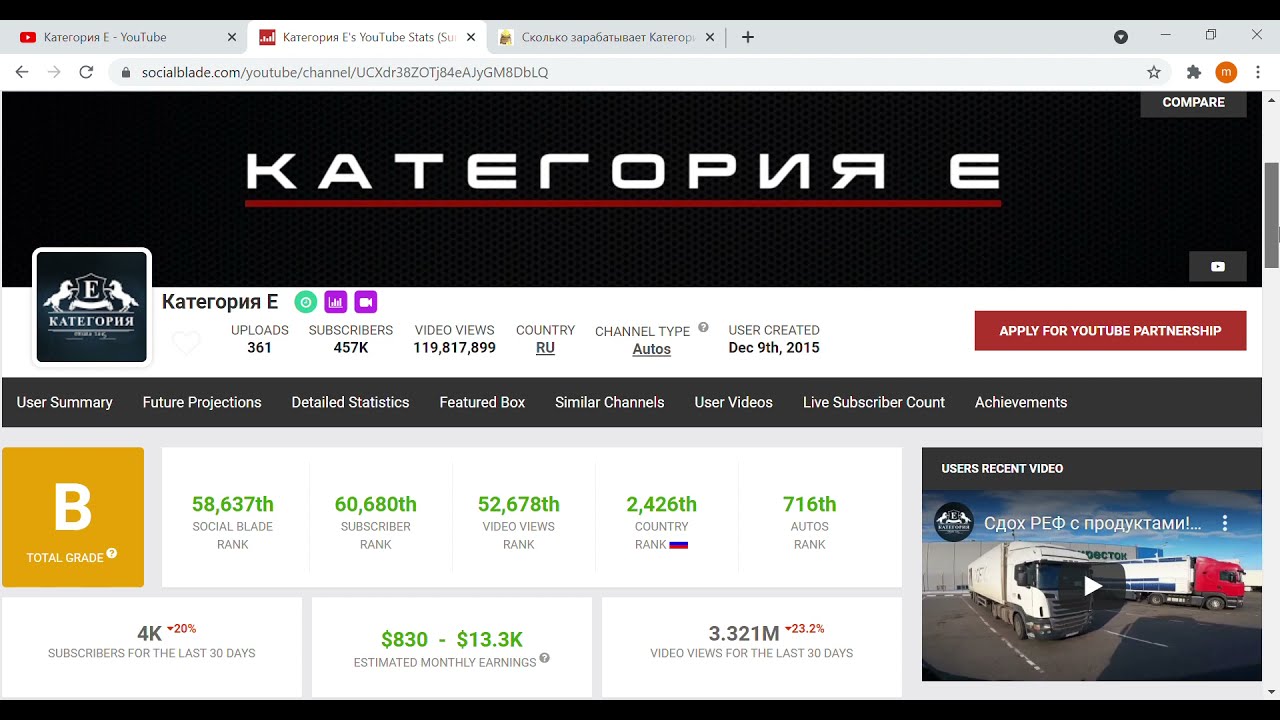Close the YouTube Stats Social Blade tab
Image resolution: width=1280 pixels, height=720 pixels.
click(x=471, y=37)
